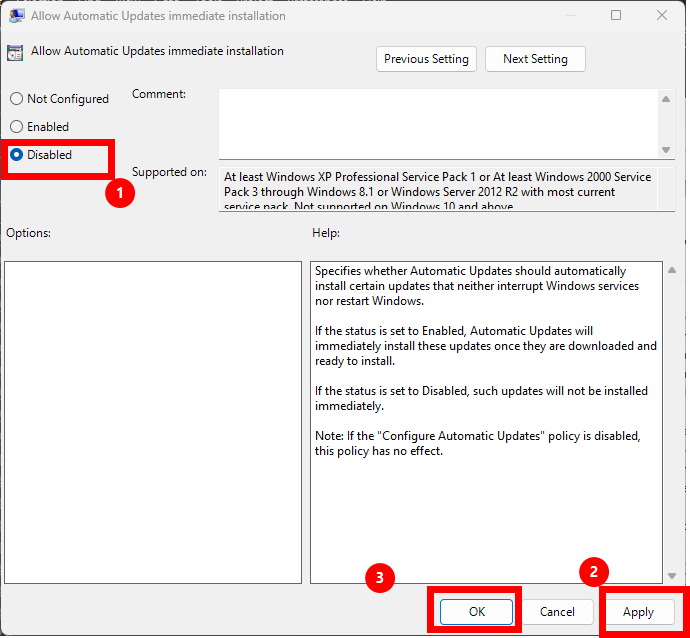Viewport: 690px width, 638px height.
Task: Go to Previous Setting
Action: (x=426, y=59)
